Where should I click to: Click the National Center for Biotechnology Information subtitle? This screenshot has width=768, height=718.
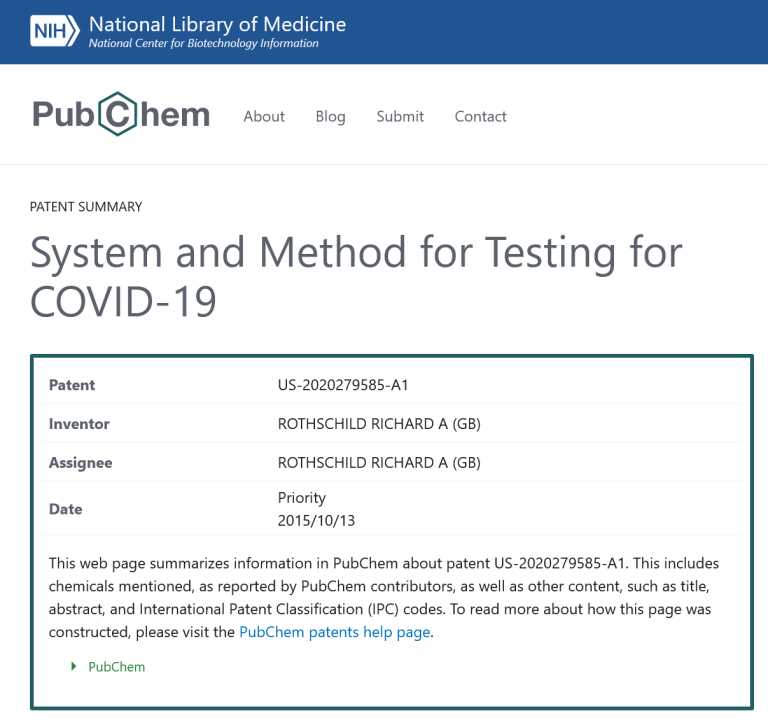tap(203, 43)
